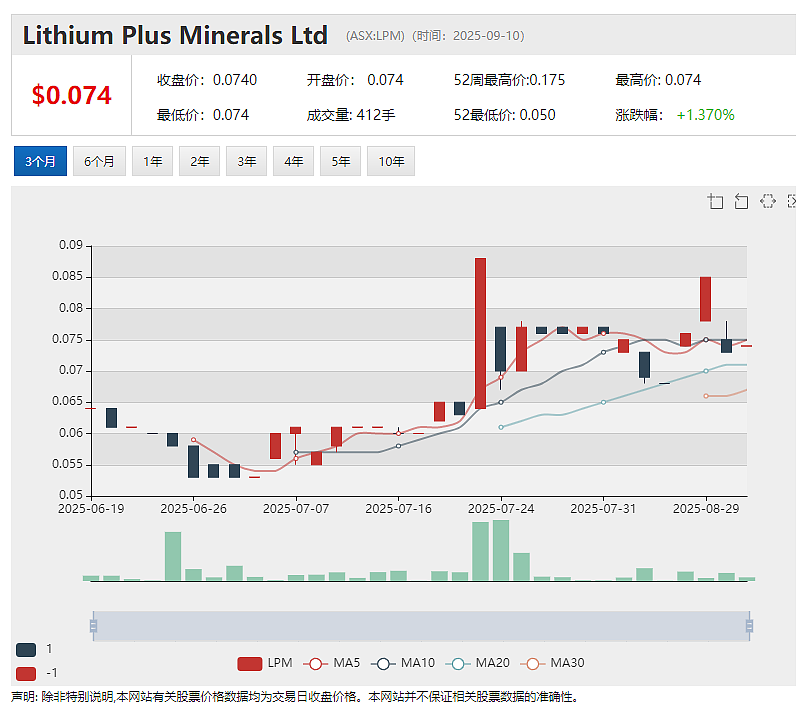Click the middle of the data zoom slider bar
The image size is (811, 728).
coord(422,626)
